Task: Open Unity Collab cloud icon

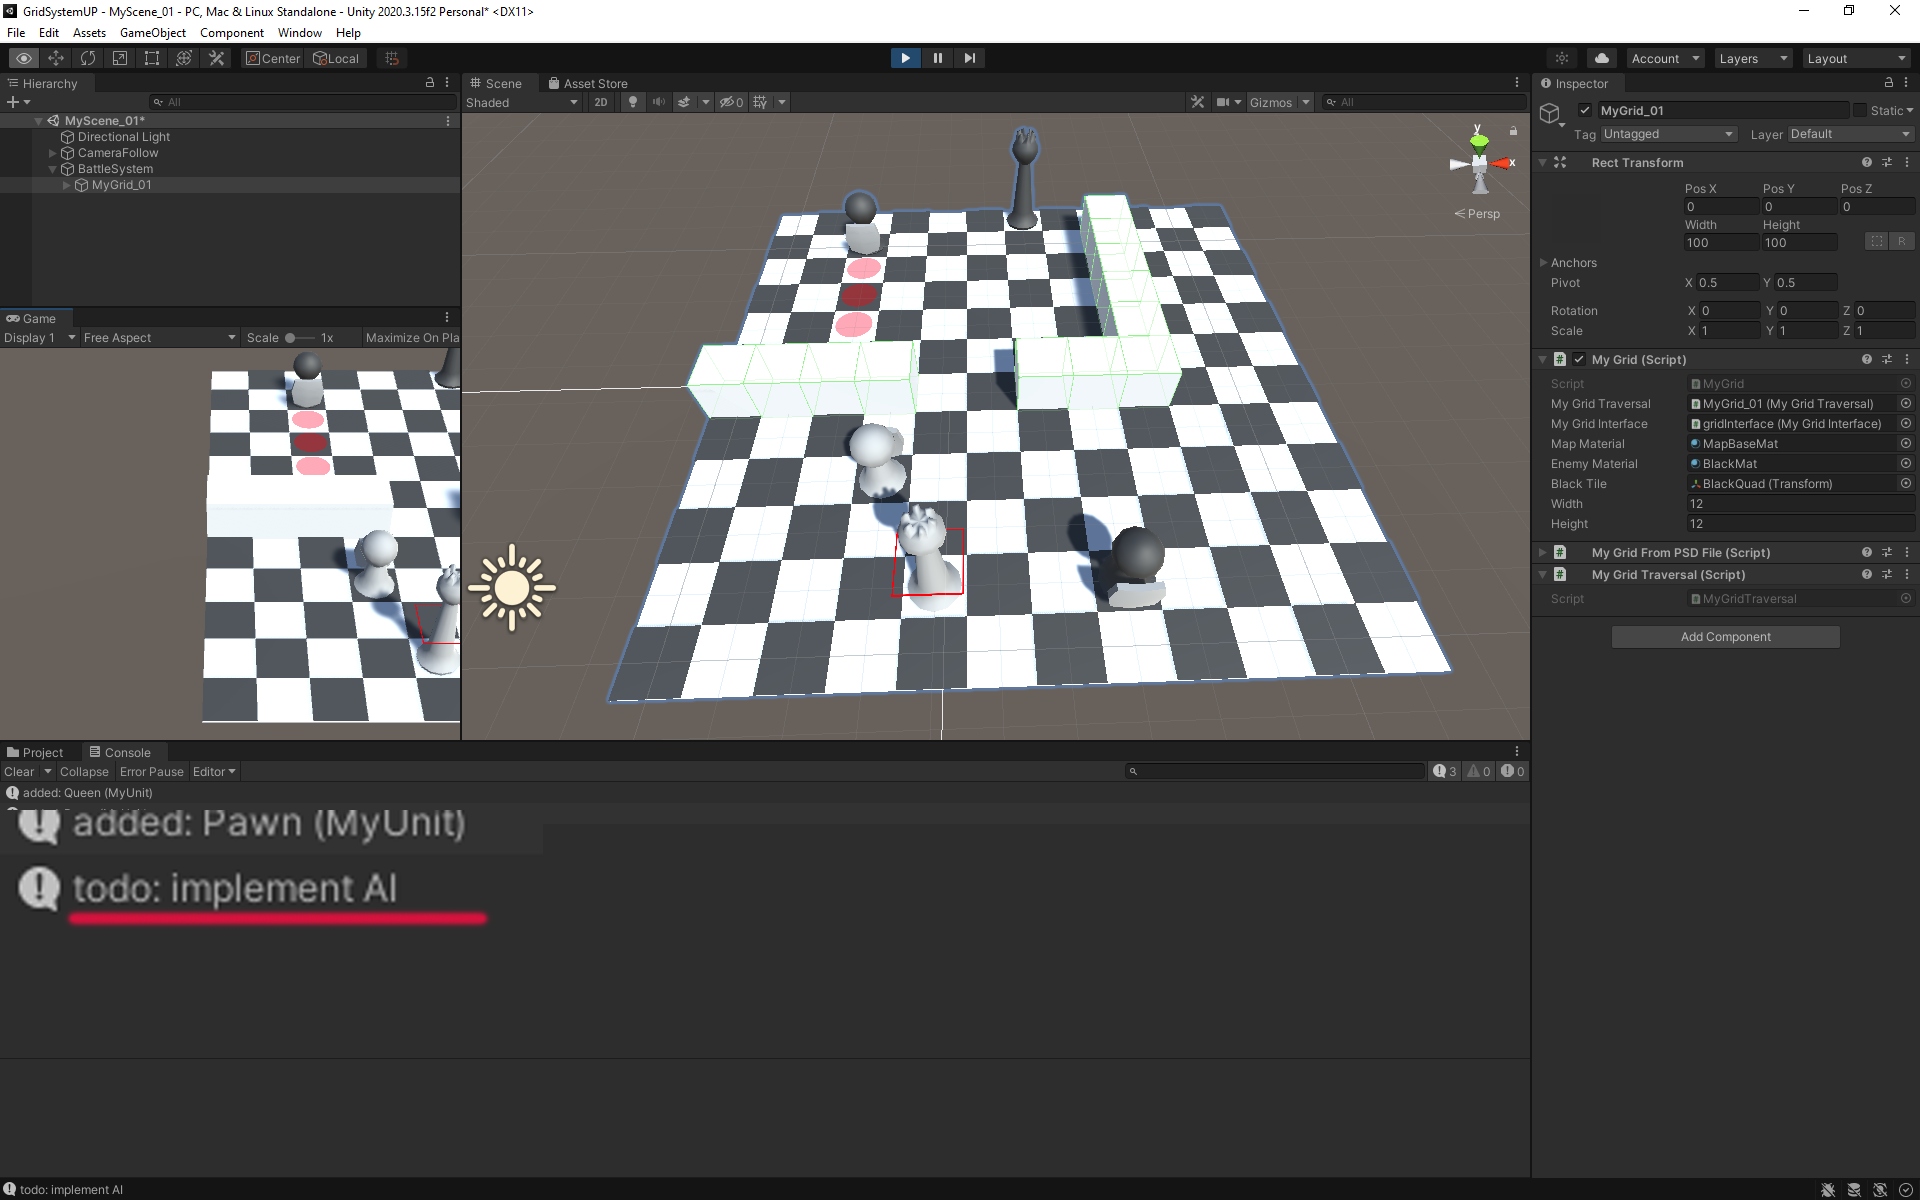Action: pos(1602,58)
